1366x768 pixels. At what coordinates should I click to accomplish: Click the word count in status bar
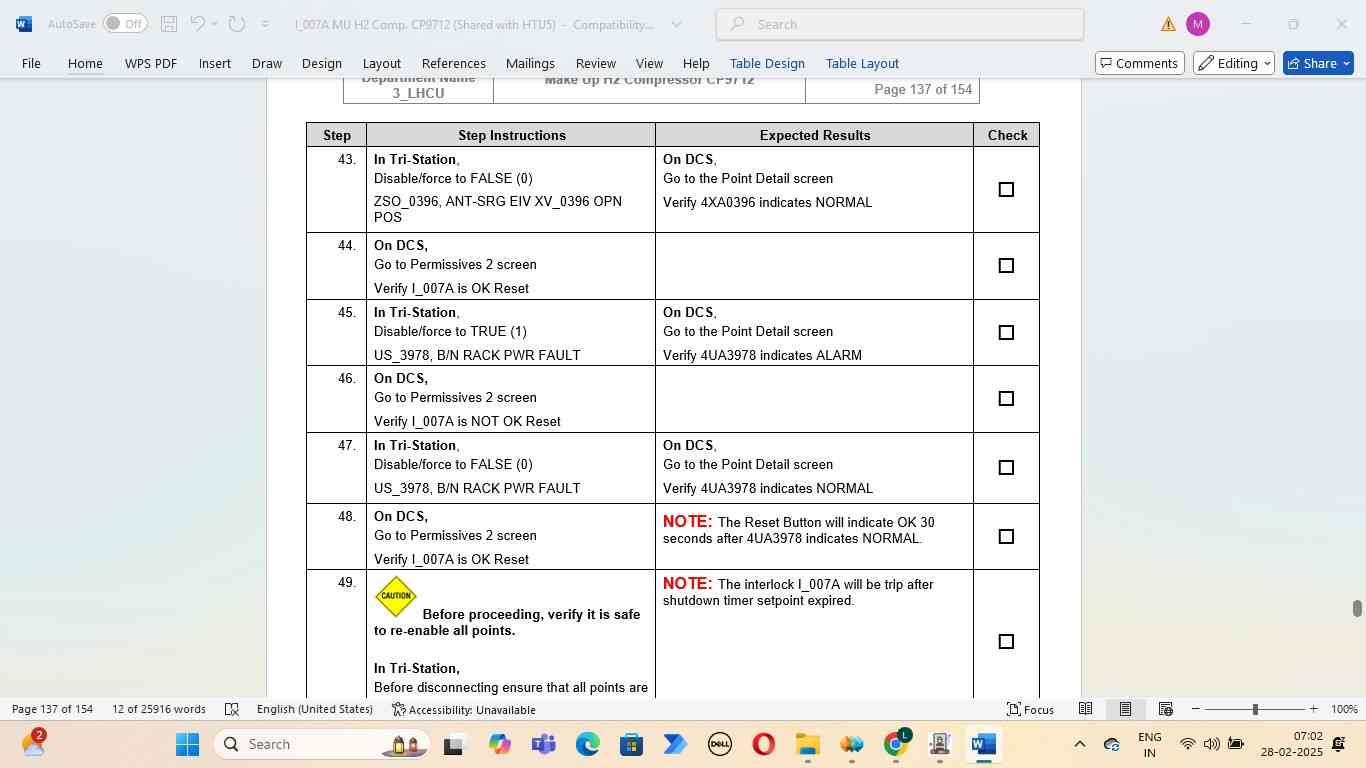click(159, 709)
